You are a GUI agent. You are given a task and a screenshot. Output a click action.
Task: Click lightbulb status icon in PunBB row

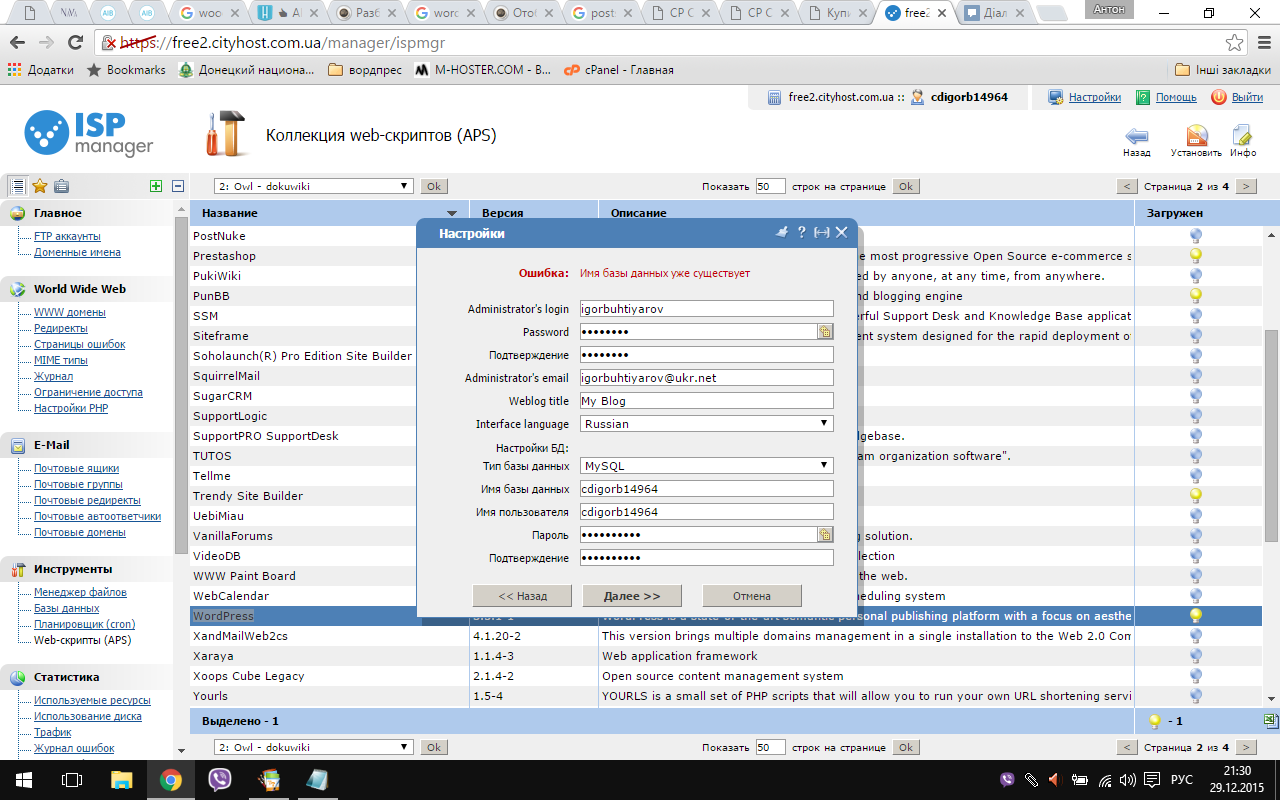tap(1195, 296)
